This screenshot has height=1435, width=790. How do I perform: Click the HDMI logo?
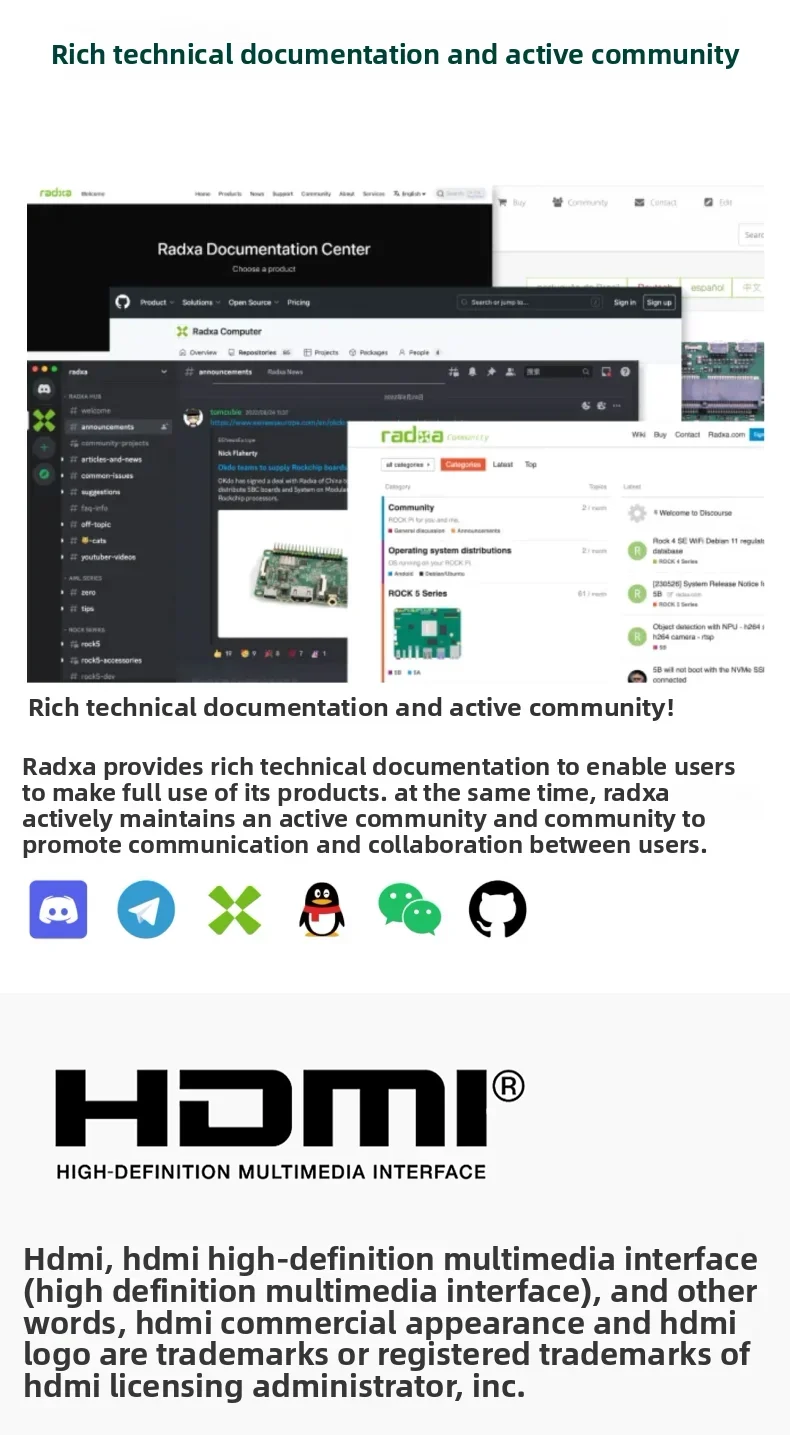[x=290, y=1124]
